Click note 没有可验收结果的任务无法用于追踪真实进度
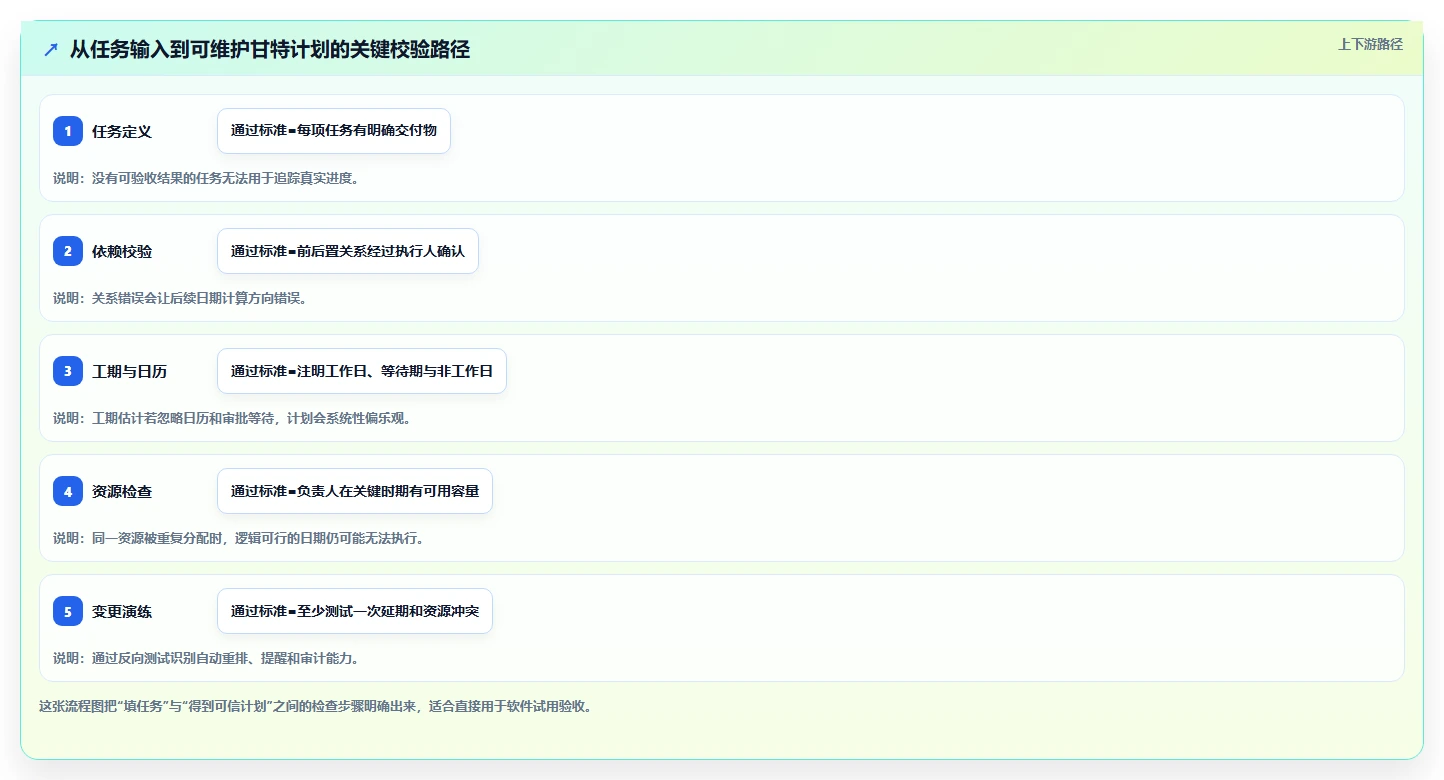The height and width of the screenshot is (780, 1444). [x=206, y=178]
